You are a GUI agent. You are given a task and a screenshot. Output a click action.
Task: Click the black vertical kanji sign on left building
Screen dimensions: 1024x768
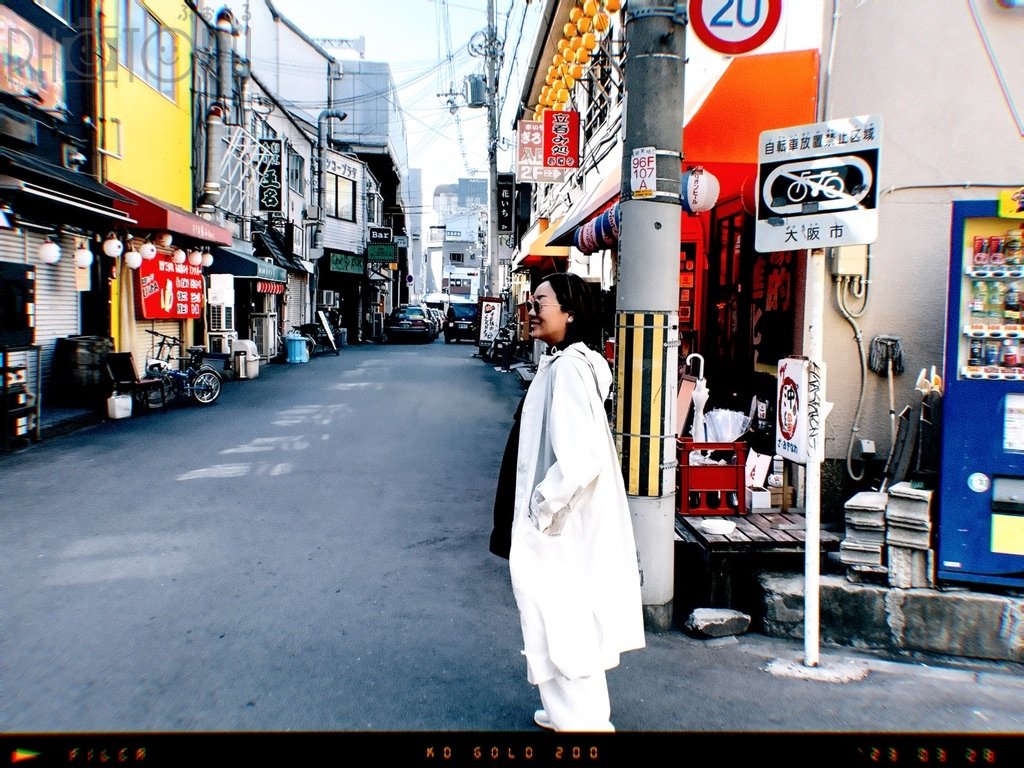tap(270, 175)
